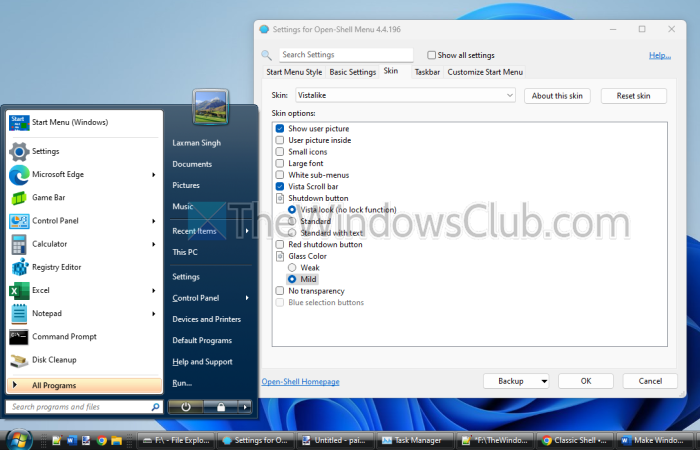Switch to F:\ File Explorer taskbar button
Viewport: 700px width, 450px height.
click(176, 441)
